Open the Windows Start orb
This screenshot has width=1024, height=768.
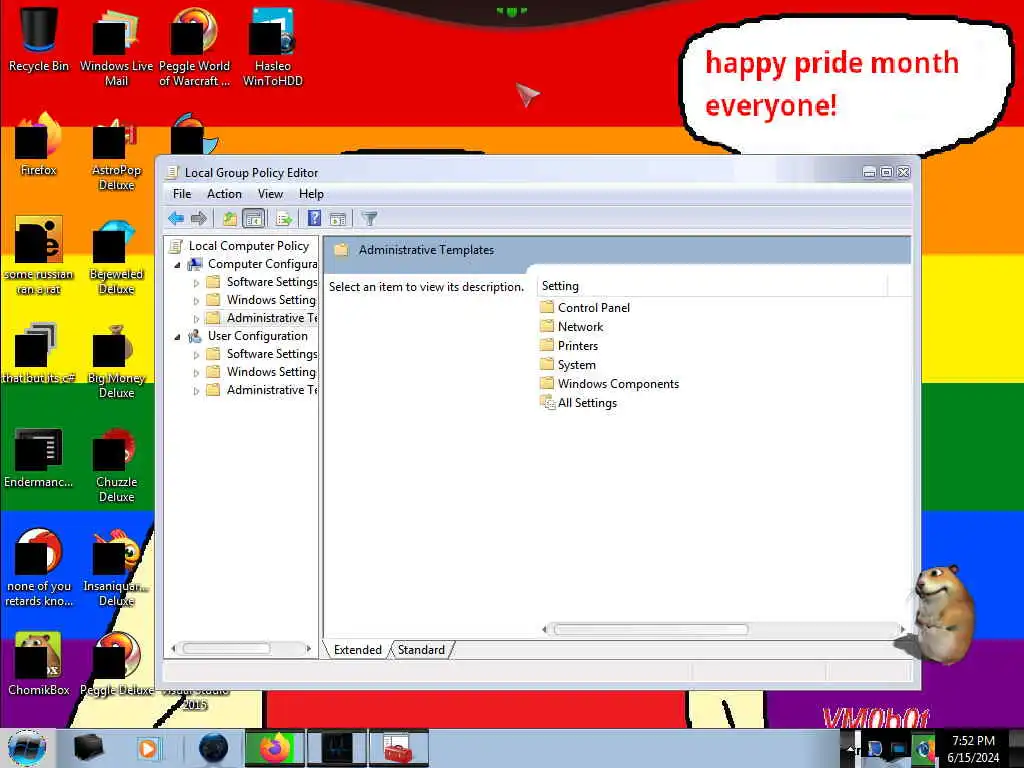pos(27,748)
